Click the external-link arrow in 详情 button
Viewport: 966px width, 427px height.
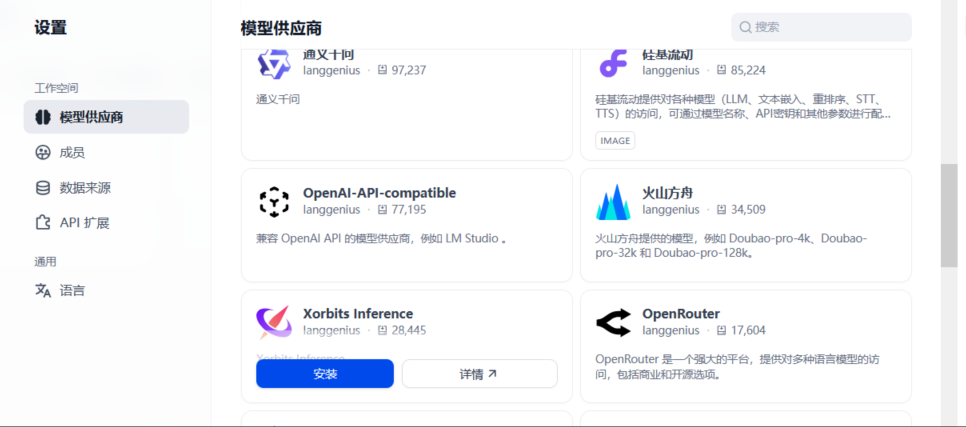tap(492, 373)
